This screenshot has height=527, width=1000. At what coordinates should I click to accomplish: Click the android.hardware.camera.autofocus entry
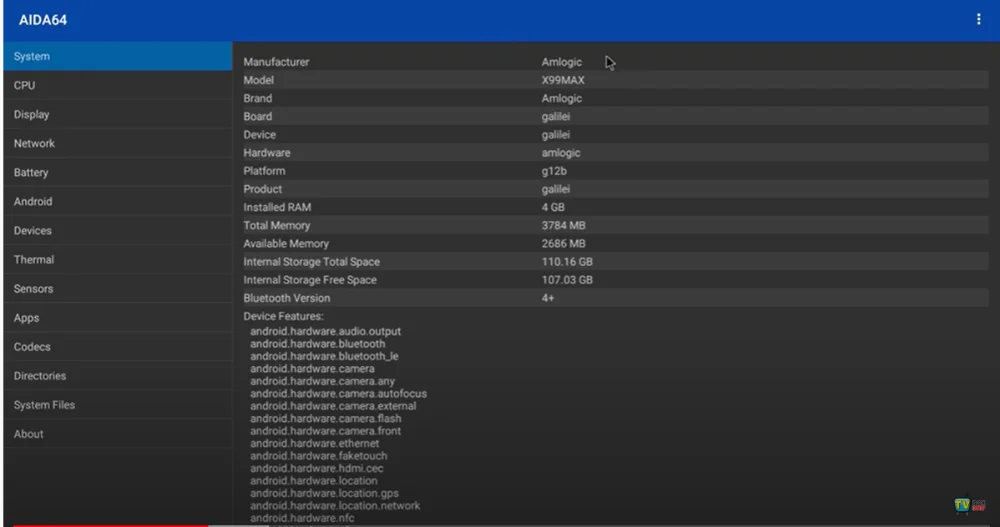[x=339, y=394]
